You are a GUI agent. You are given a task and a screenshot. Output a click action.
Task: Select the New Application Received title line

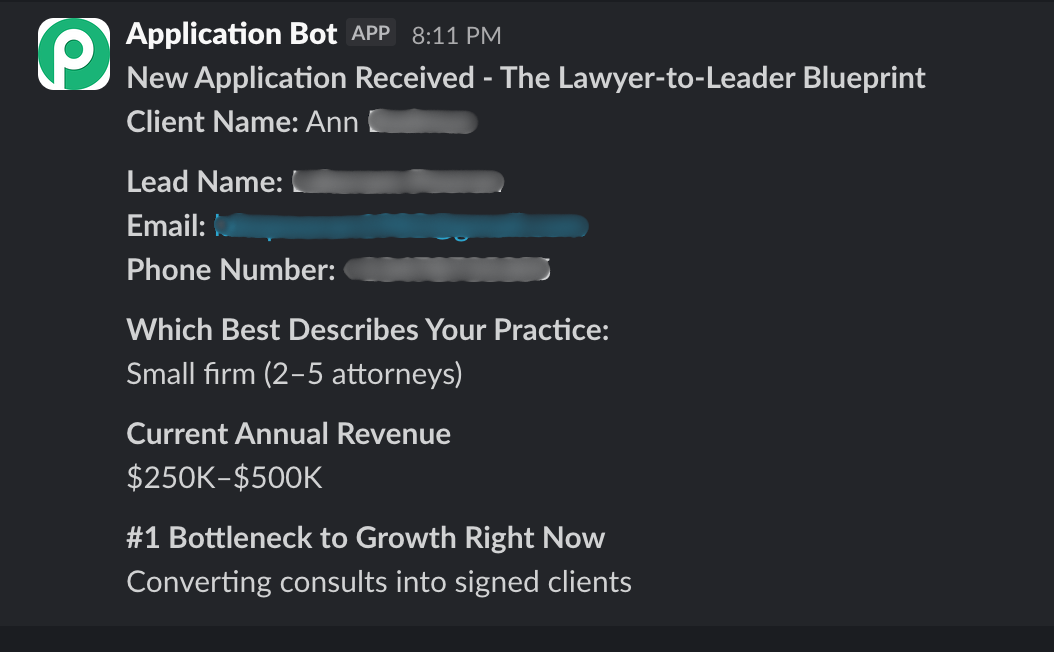tap(526, 78)
